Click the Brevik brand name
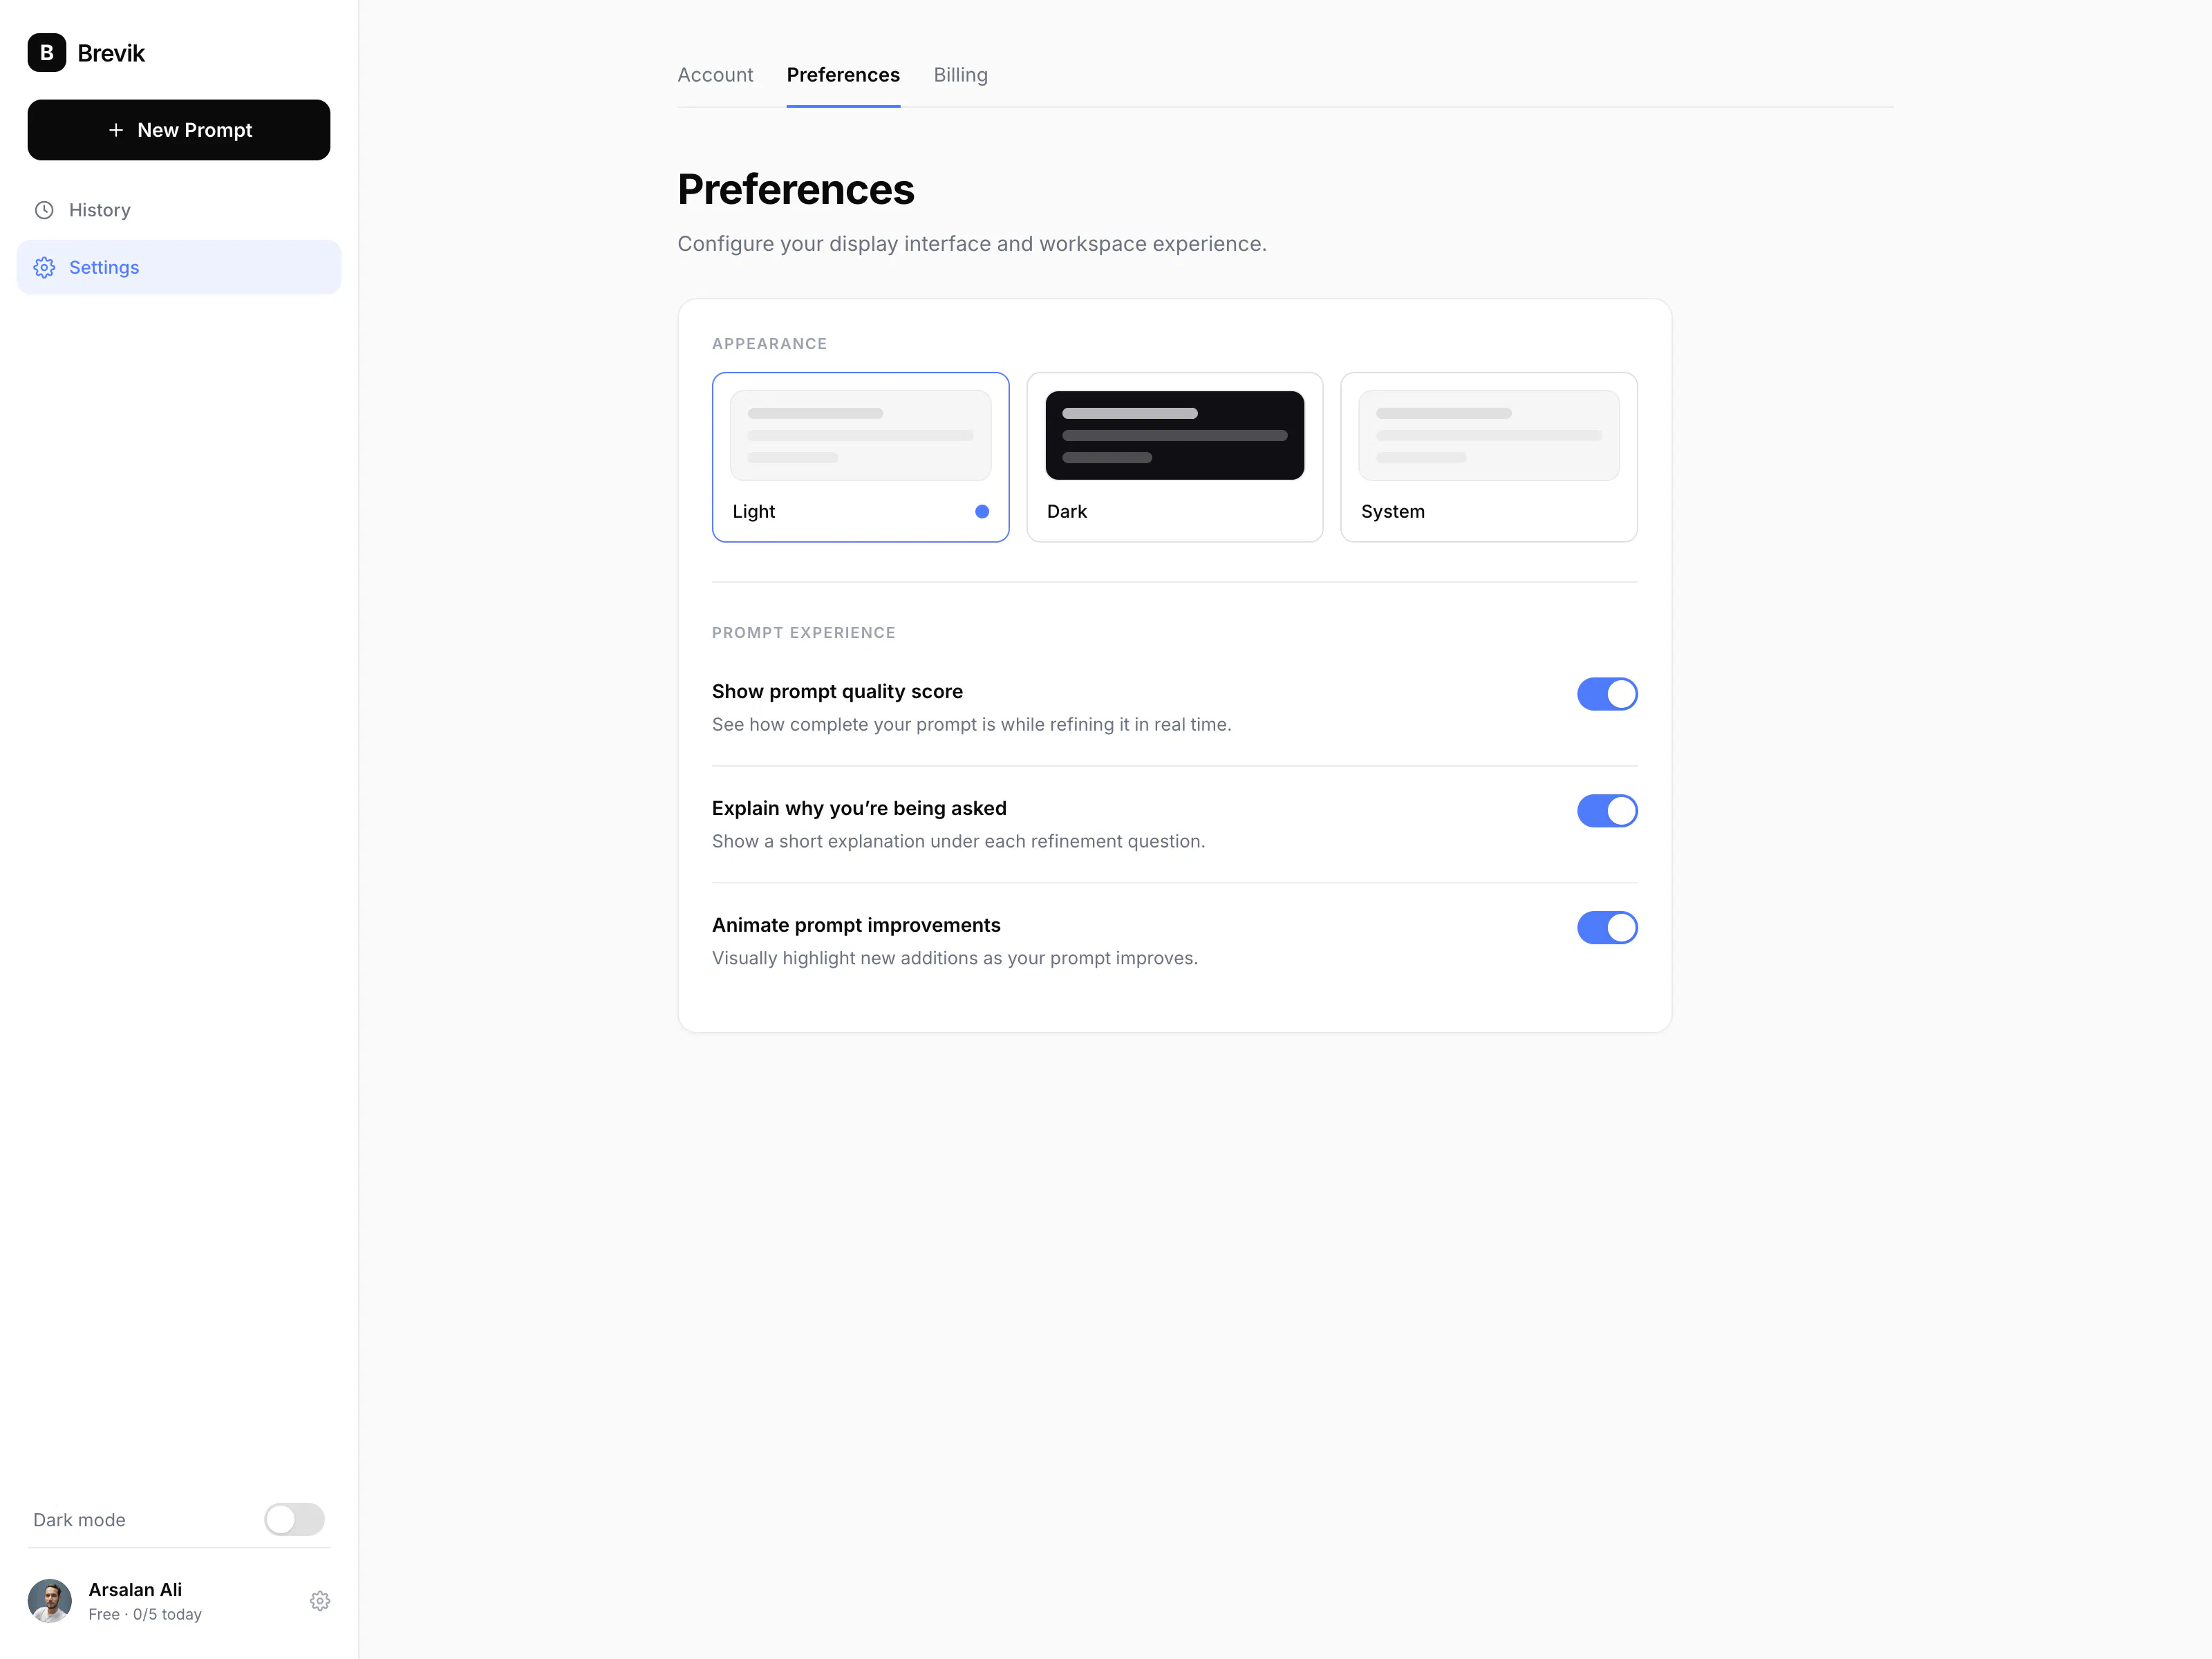 111,53
